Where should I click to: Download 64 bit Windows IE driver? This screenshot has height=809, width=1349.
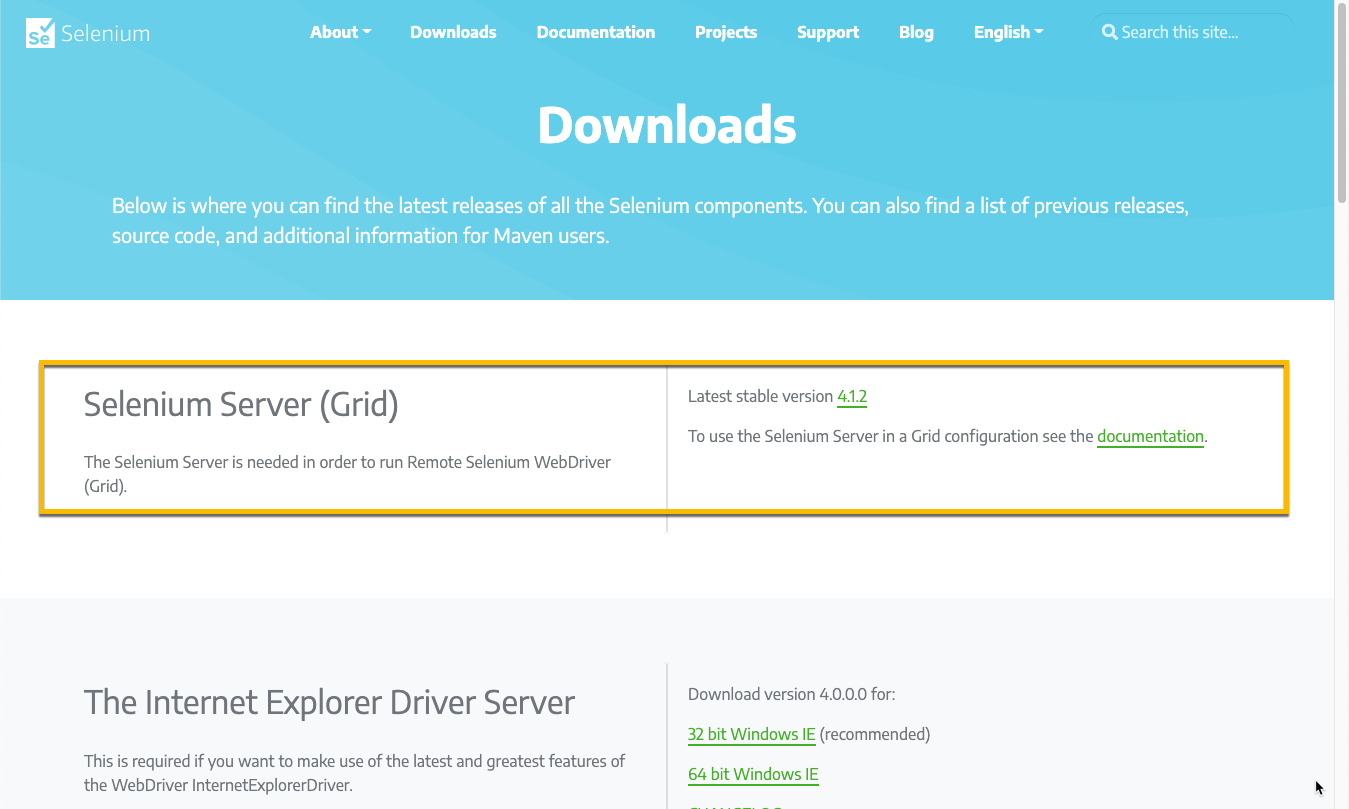click(x=753, y=774)
